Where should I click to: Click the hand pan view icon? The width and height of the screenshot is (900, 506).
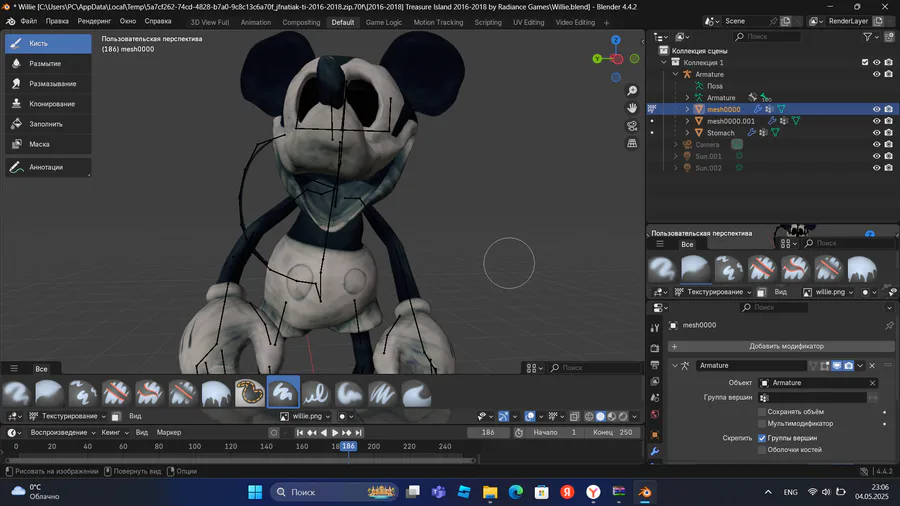coord(632,108)
